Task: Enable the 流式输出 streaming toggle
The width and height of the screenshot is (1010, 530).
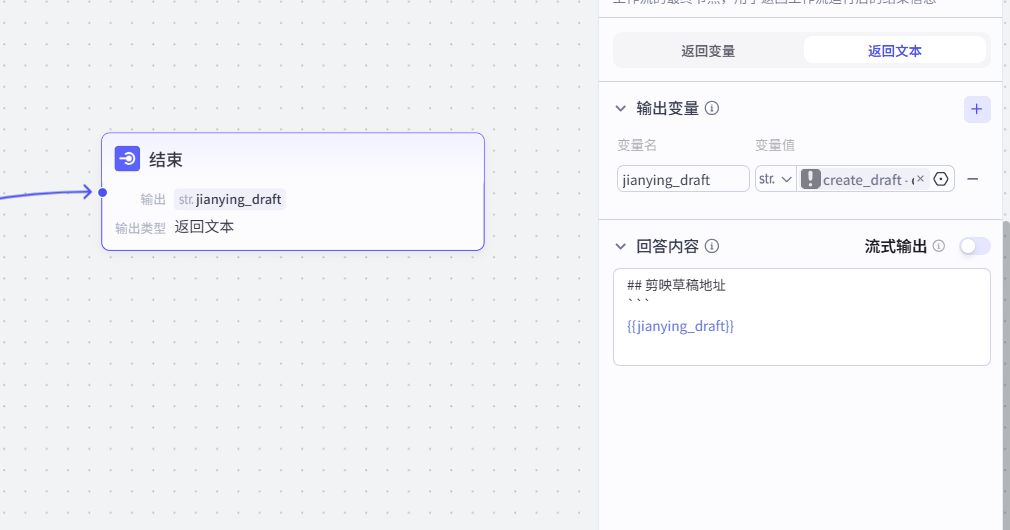Action: pyautogui.click(x=974, y=246)
